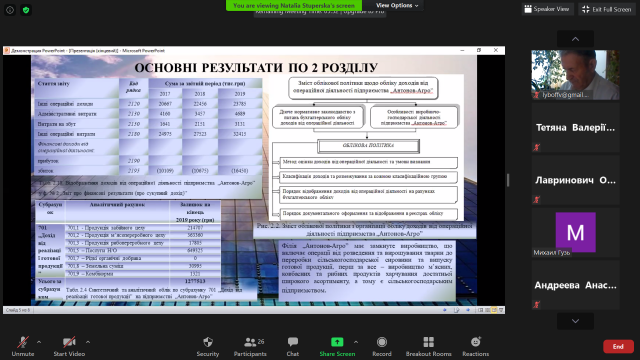This screenshot has width=640, height=360.
Task: Switch PowerPoint to Normal view icon
Action: click(x=480, y=310)
